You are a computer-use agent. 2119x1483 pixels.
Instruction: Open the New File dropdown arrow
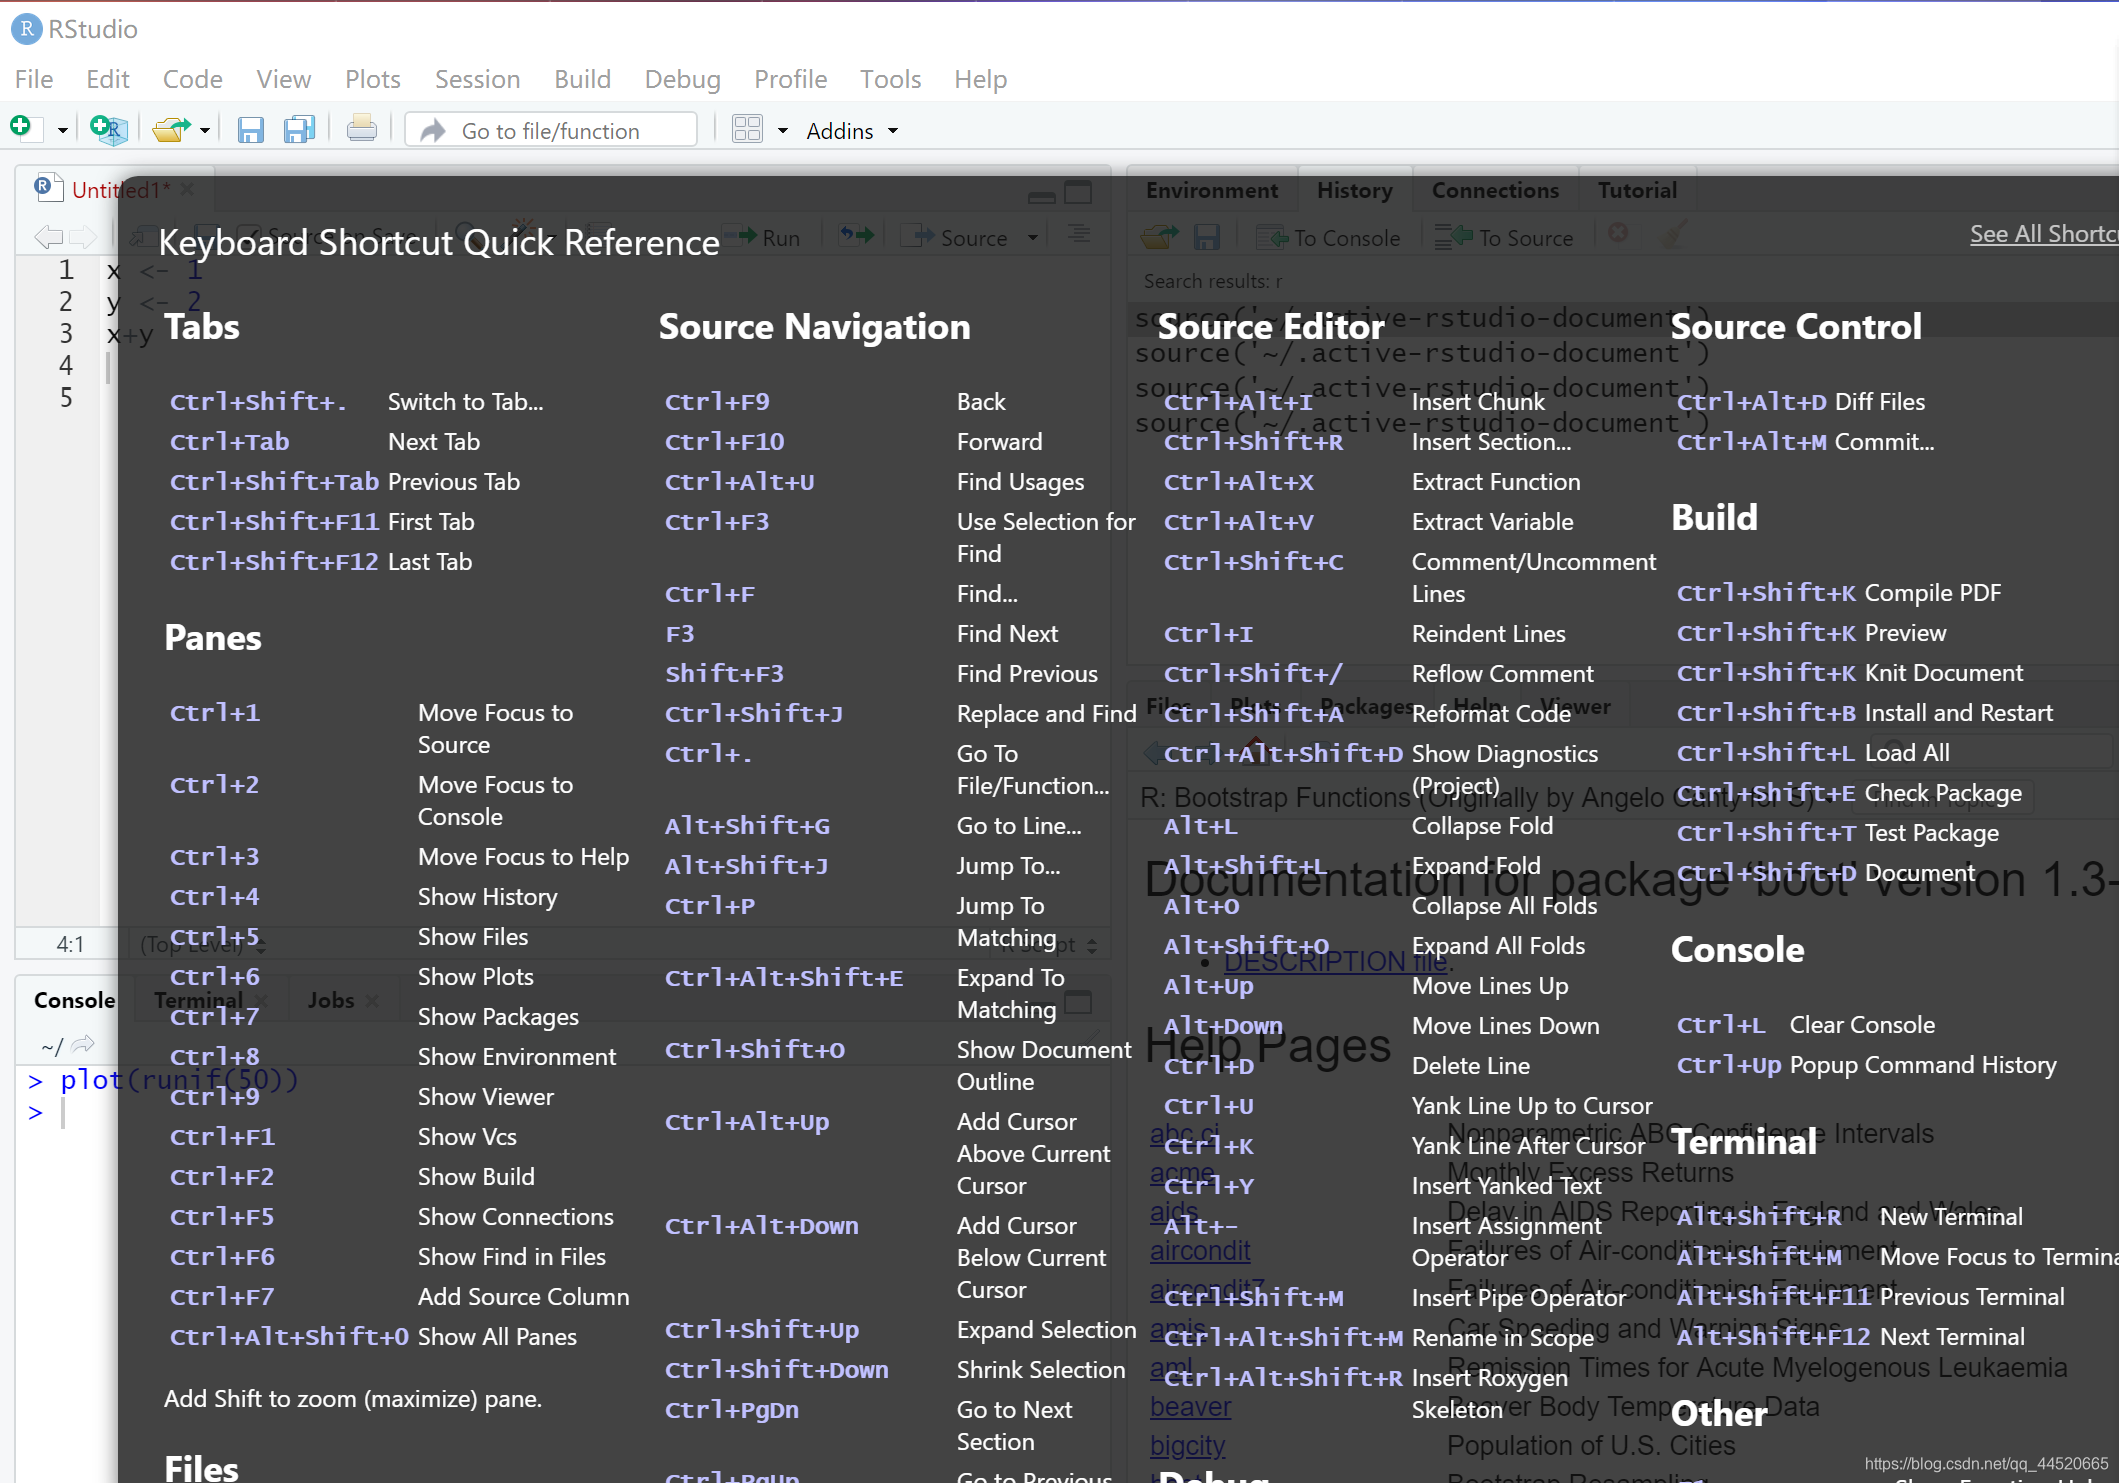[62, 131]
